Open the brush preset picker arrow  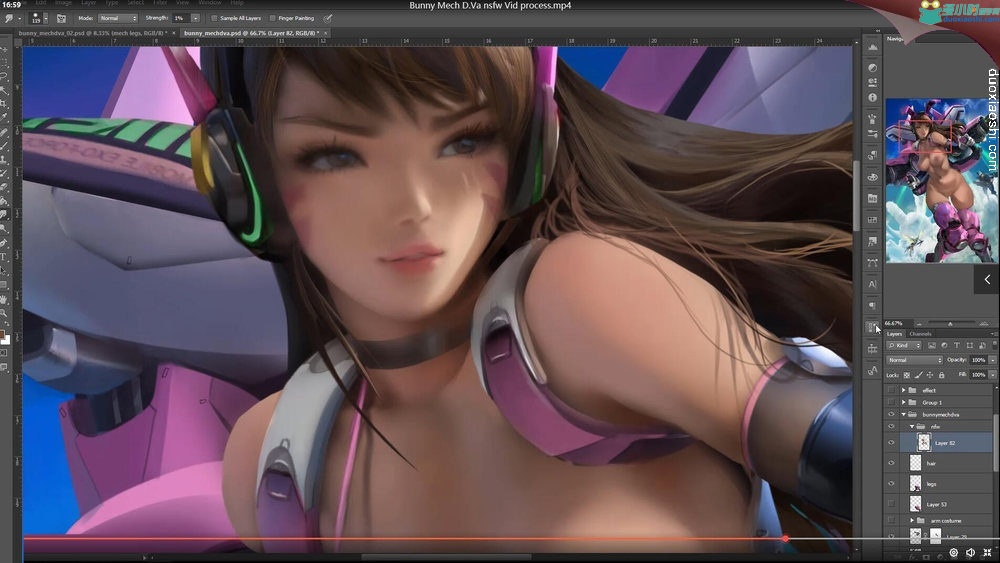(45, 18)
